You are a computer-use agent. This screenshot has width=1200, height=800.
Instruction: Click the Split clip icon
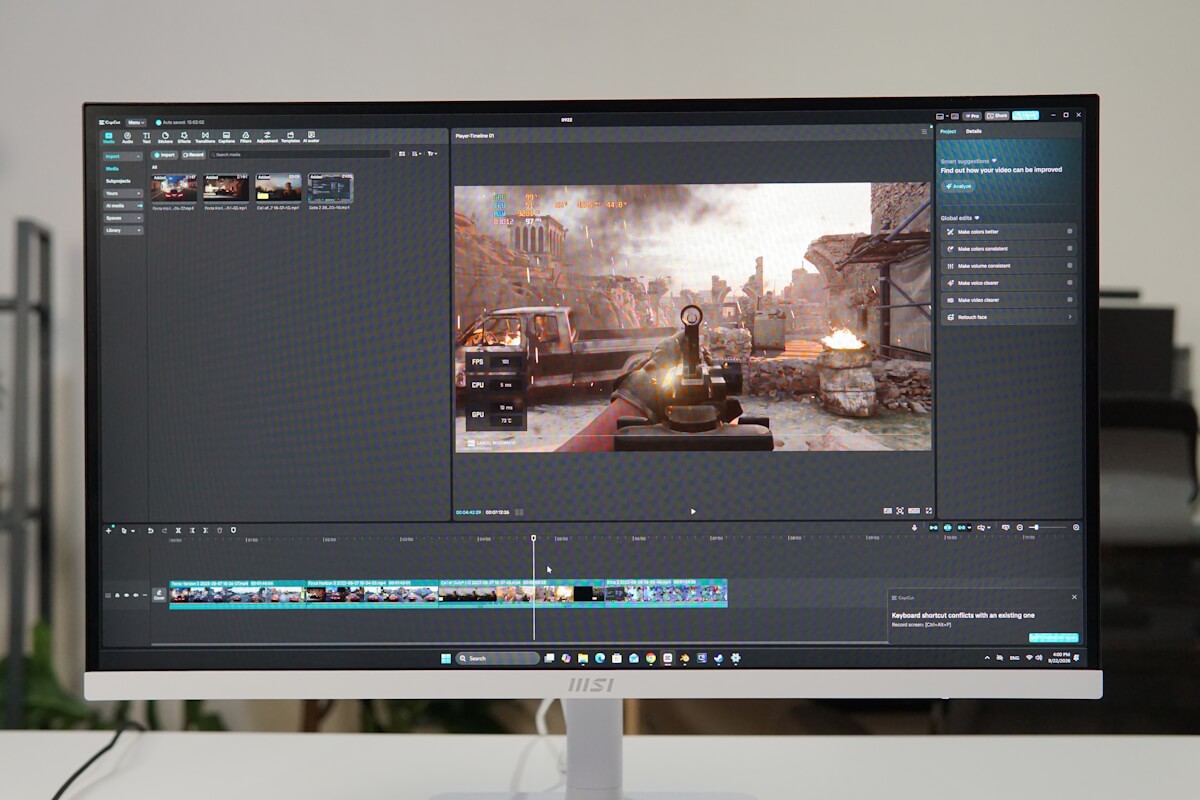coord(178,530)
